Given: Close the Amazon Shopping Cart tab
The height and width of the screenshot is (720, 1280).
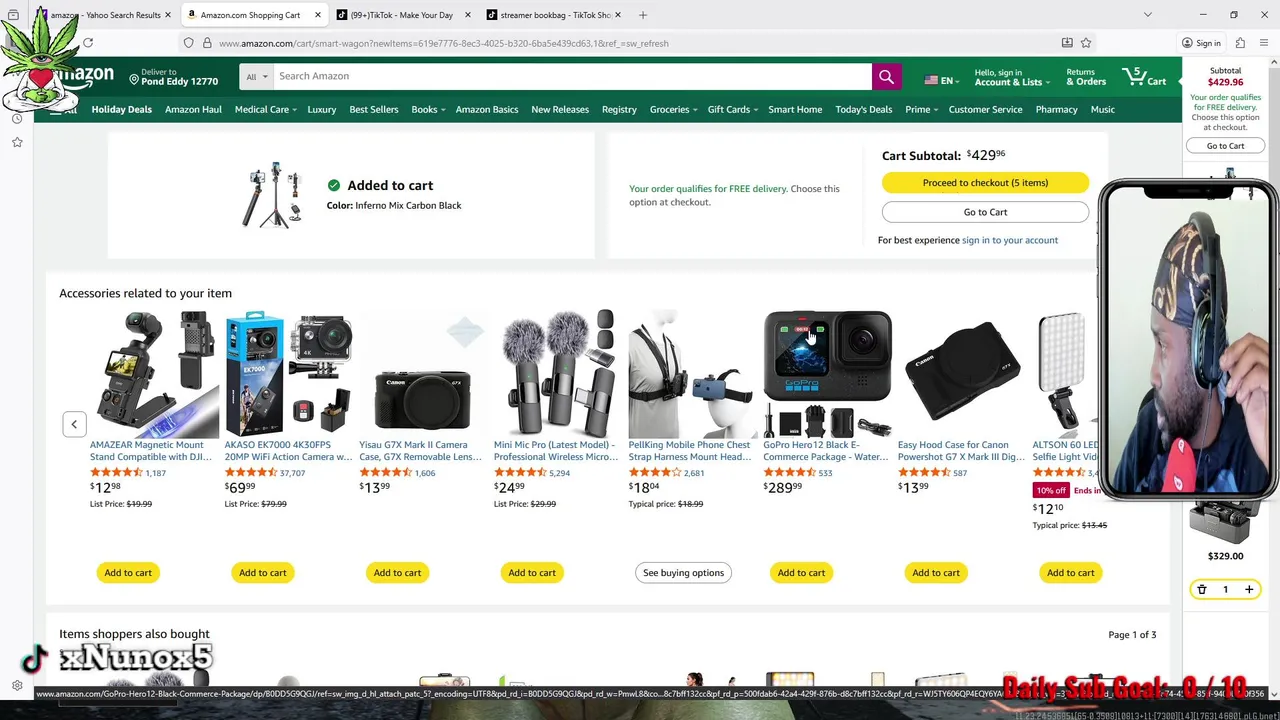Looking at the screenshot, I should [318, 15].
